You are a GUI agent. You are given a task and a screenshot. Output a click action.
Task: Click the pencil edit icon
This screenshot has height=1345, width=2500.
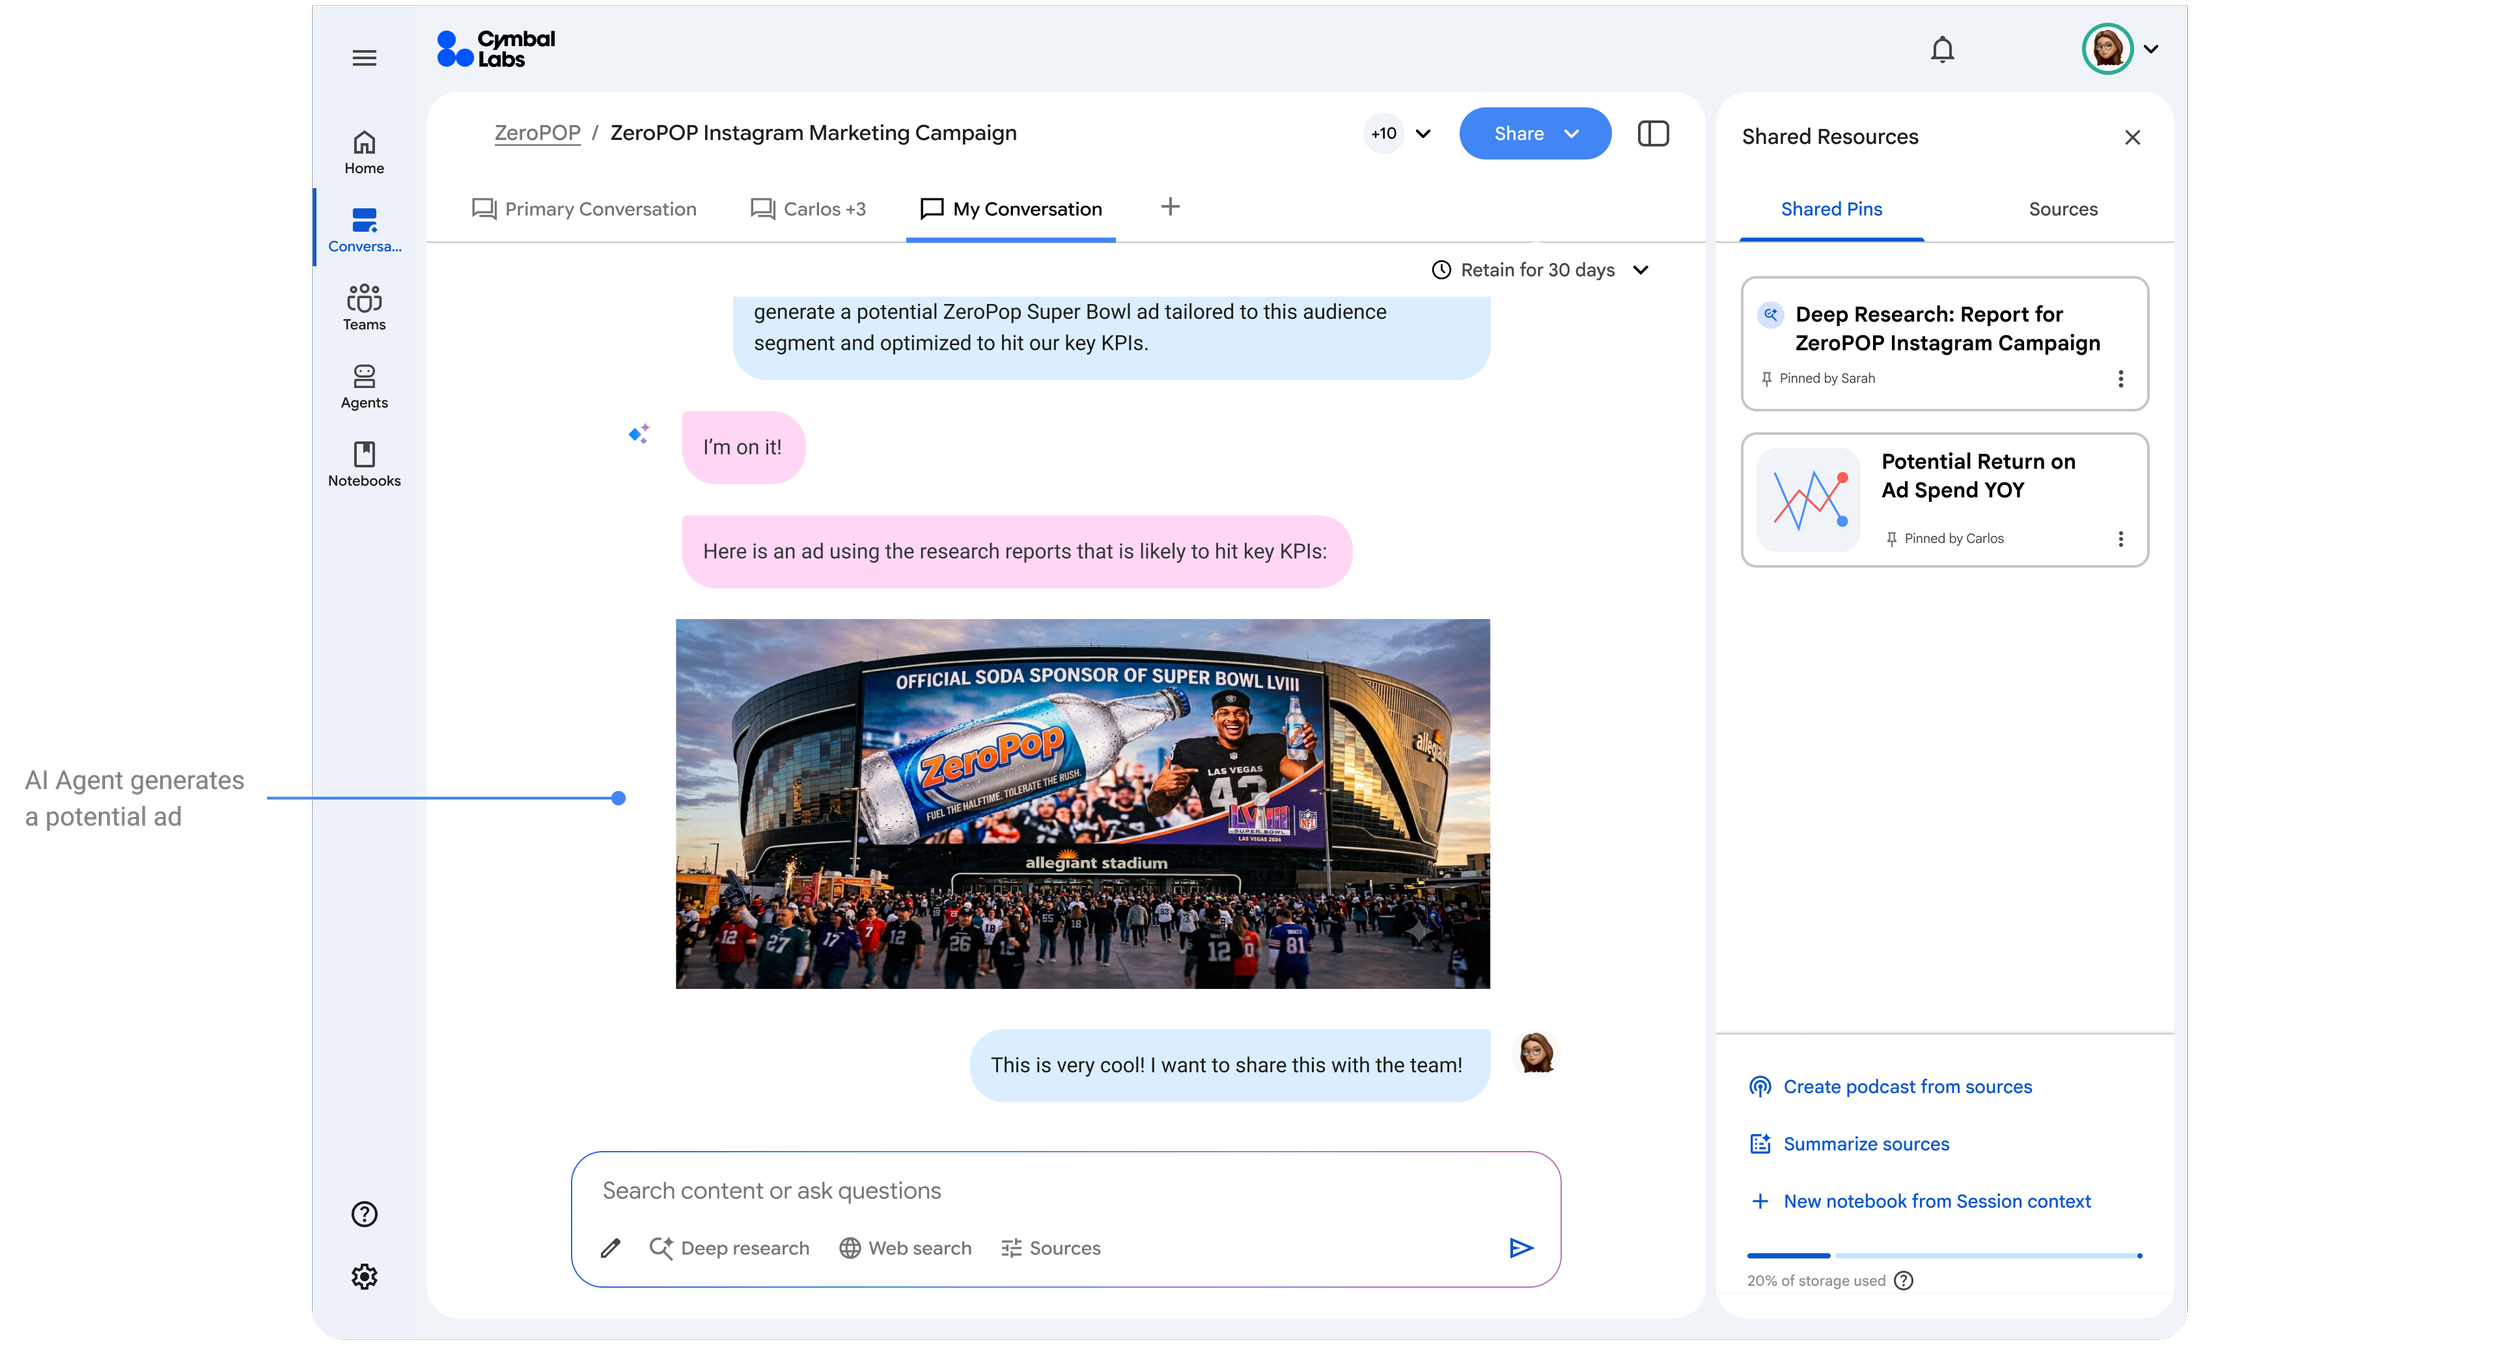pos(611,1248)
